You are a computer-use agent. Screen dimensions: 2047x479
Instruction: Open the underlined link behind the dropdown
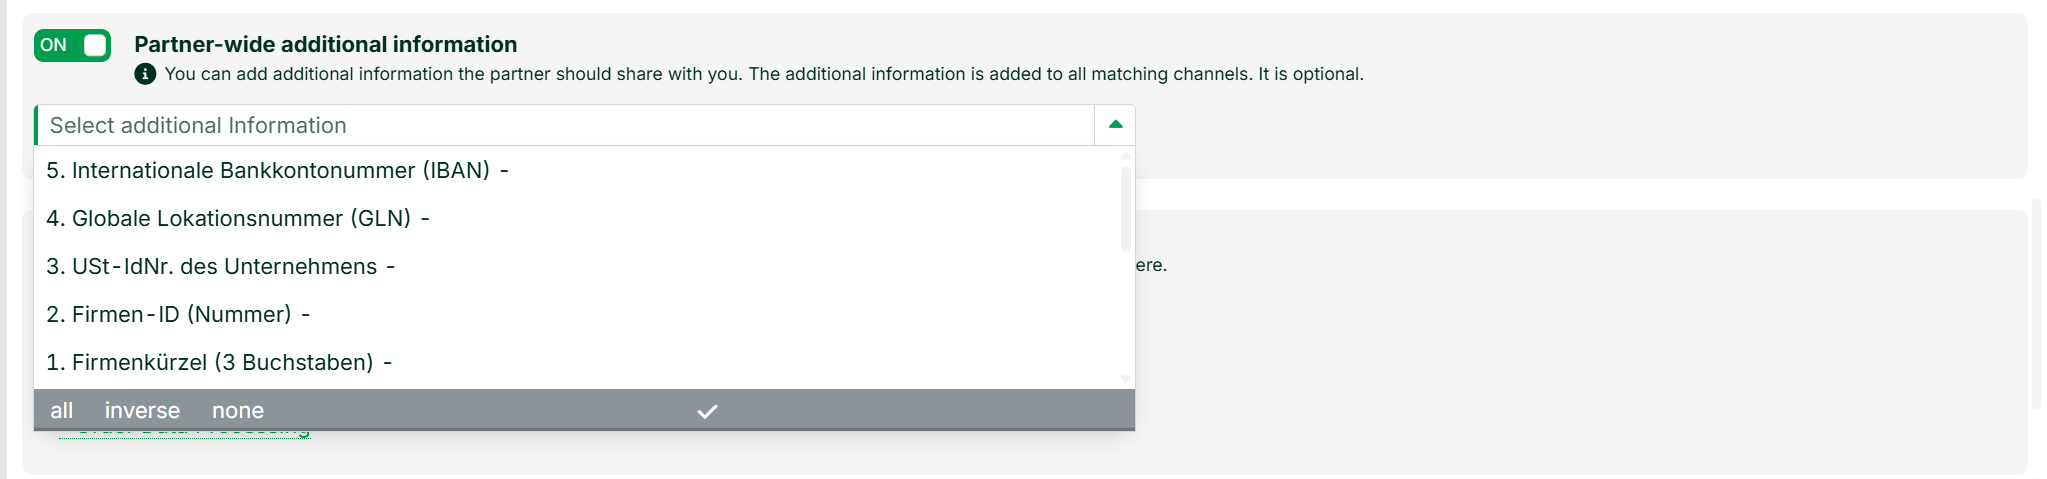185,433
